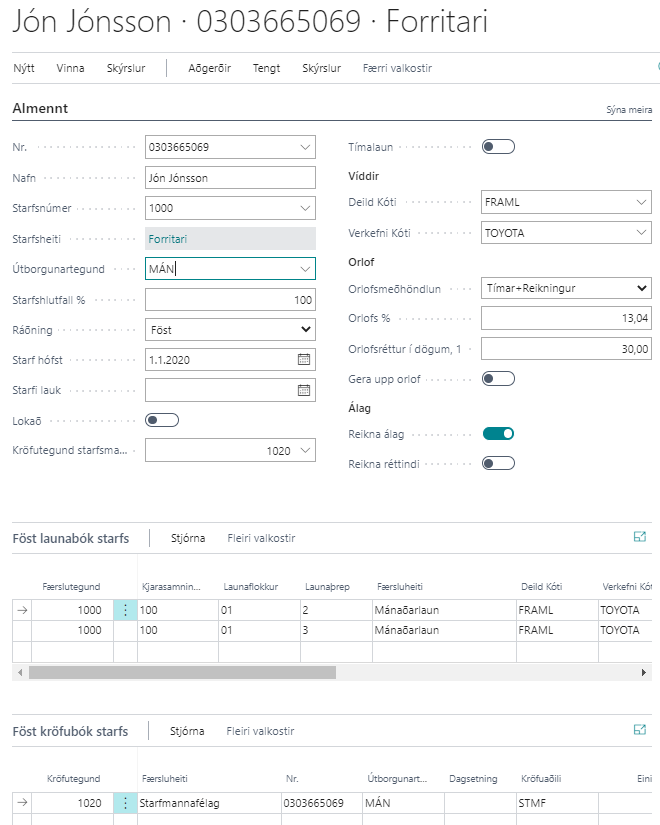This screenshot has height=825, width=660.
Task: Open calendar picker for Starfi lauk date
Action: 304,390
